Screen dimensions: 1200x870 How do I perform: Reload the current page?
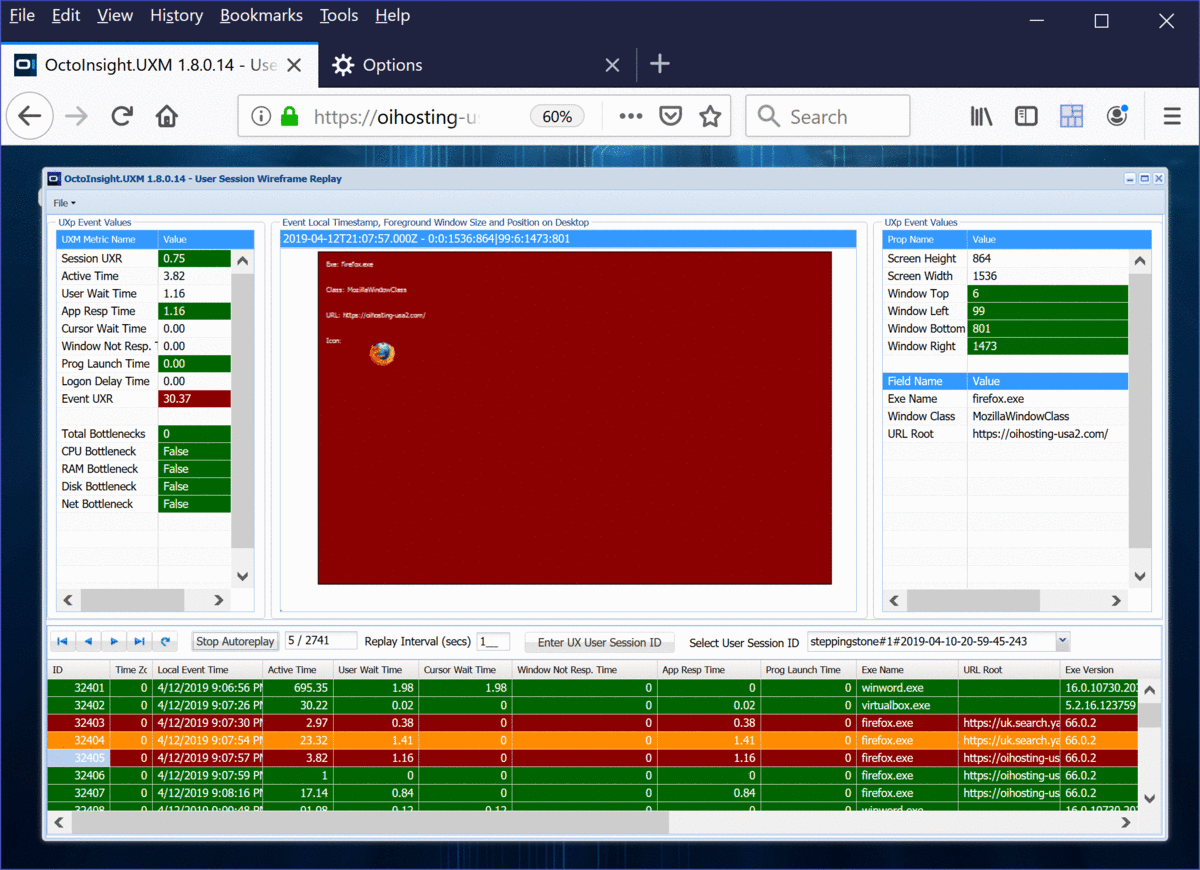point(122,117)
